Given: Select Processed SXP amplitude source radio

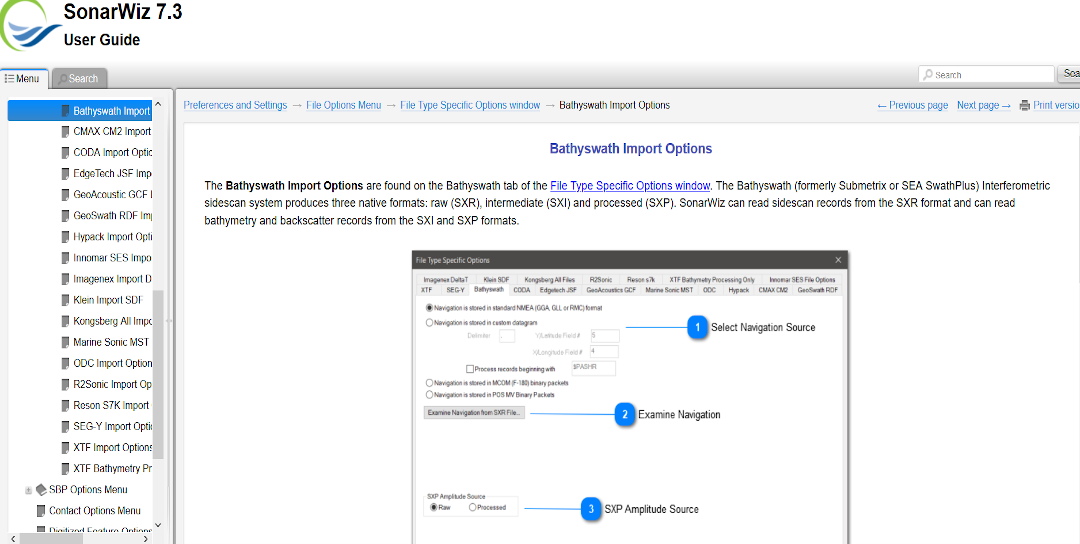Looking at the screenshot, I should (472, 508).
